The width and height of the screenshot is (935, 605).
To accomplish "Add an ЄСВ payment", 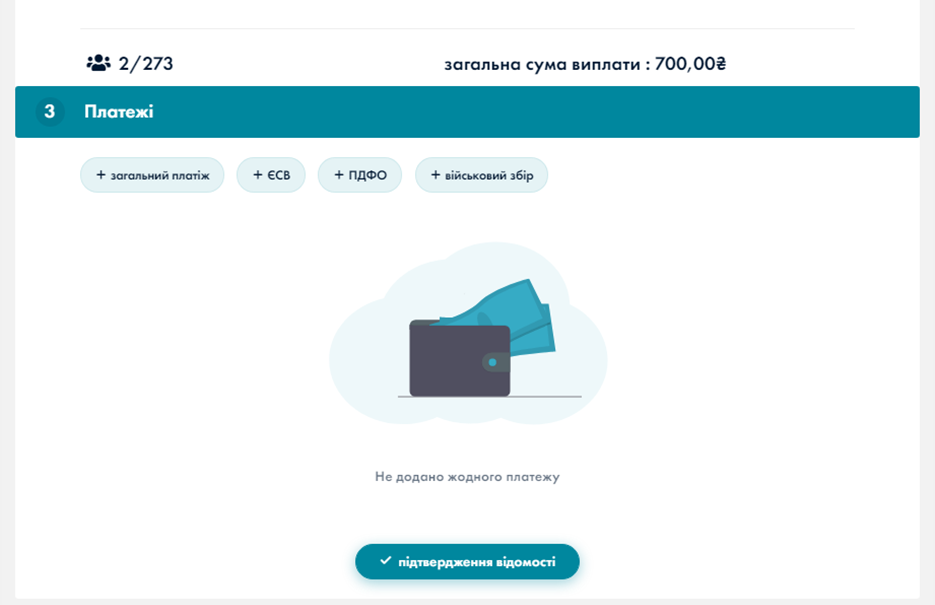I will pos(271,175).
